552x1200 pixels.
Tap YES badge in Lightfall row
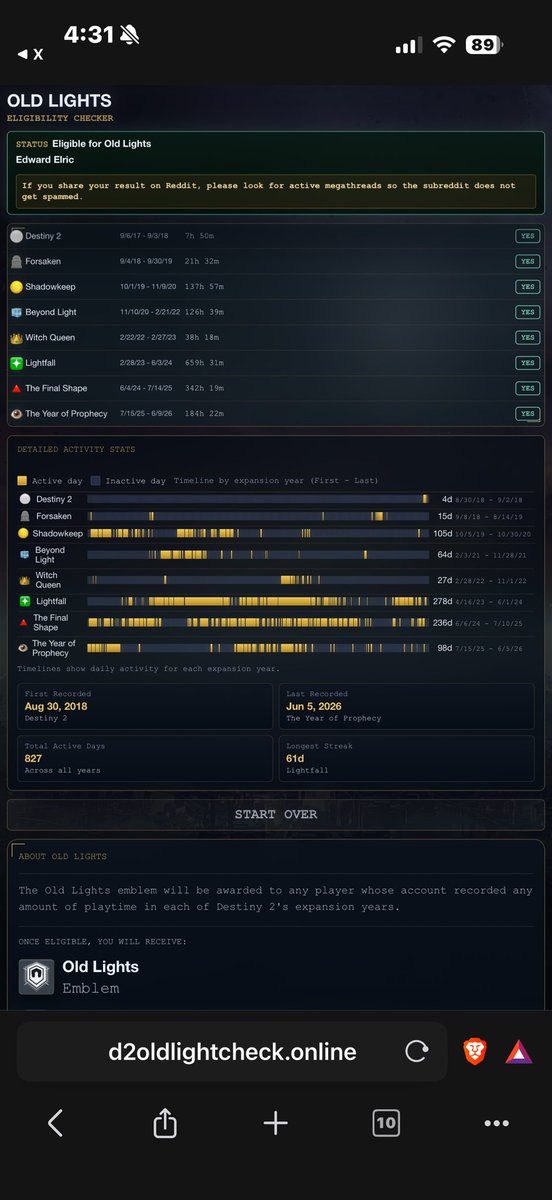pyautogui.click(x=527, y=363)
